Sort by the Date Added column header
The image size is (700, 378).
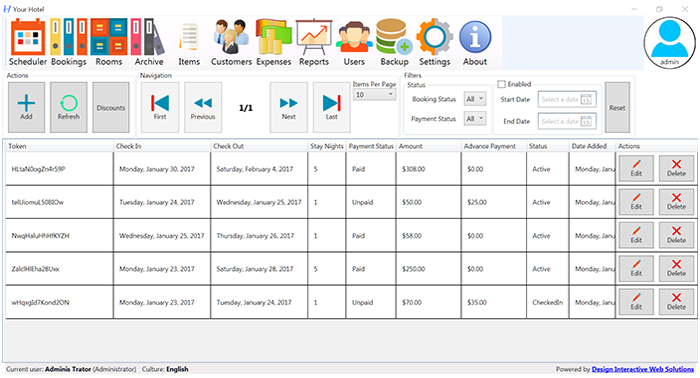[x=592, y=146]
